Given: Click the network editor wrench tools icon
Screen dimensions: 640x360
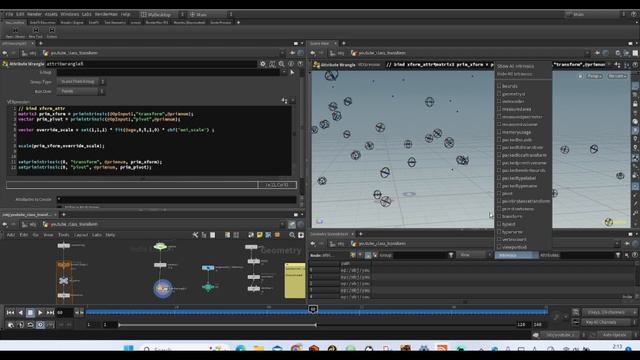Looking at the screenshot, I should point(195,235).
